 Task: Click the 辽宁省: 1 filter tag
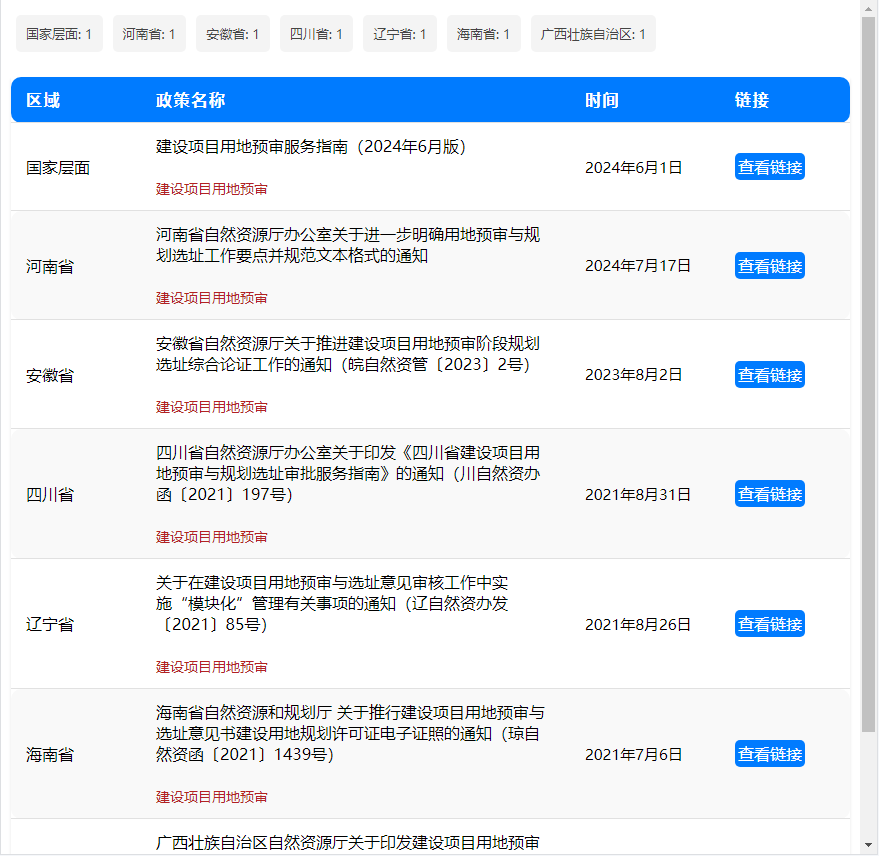coord(400,34)
